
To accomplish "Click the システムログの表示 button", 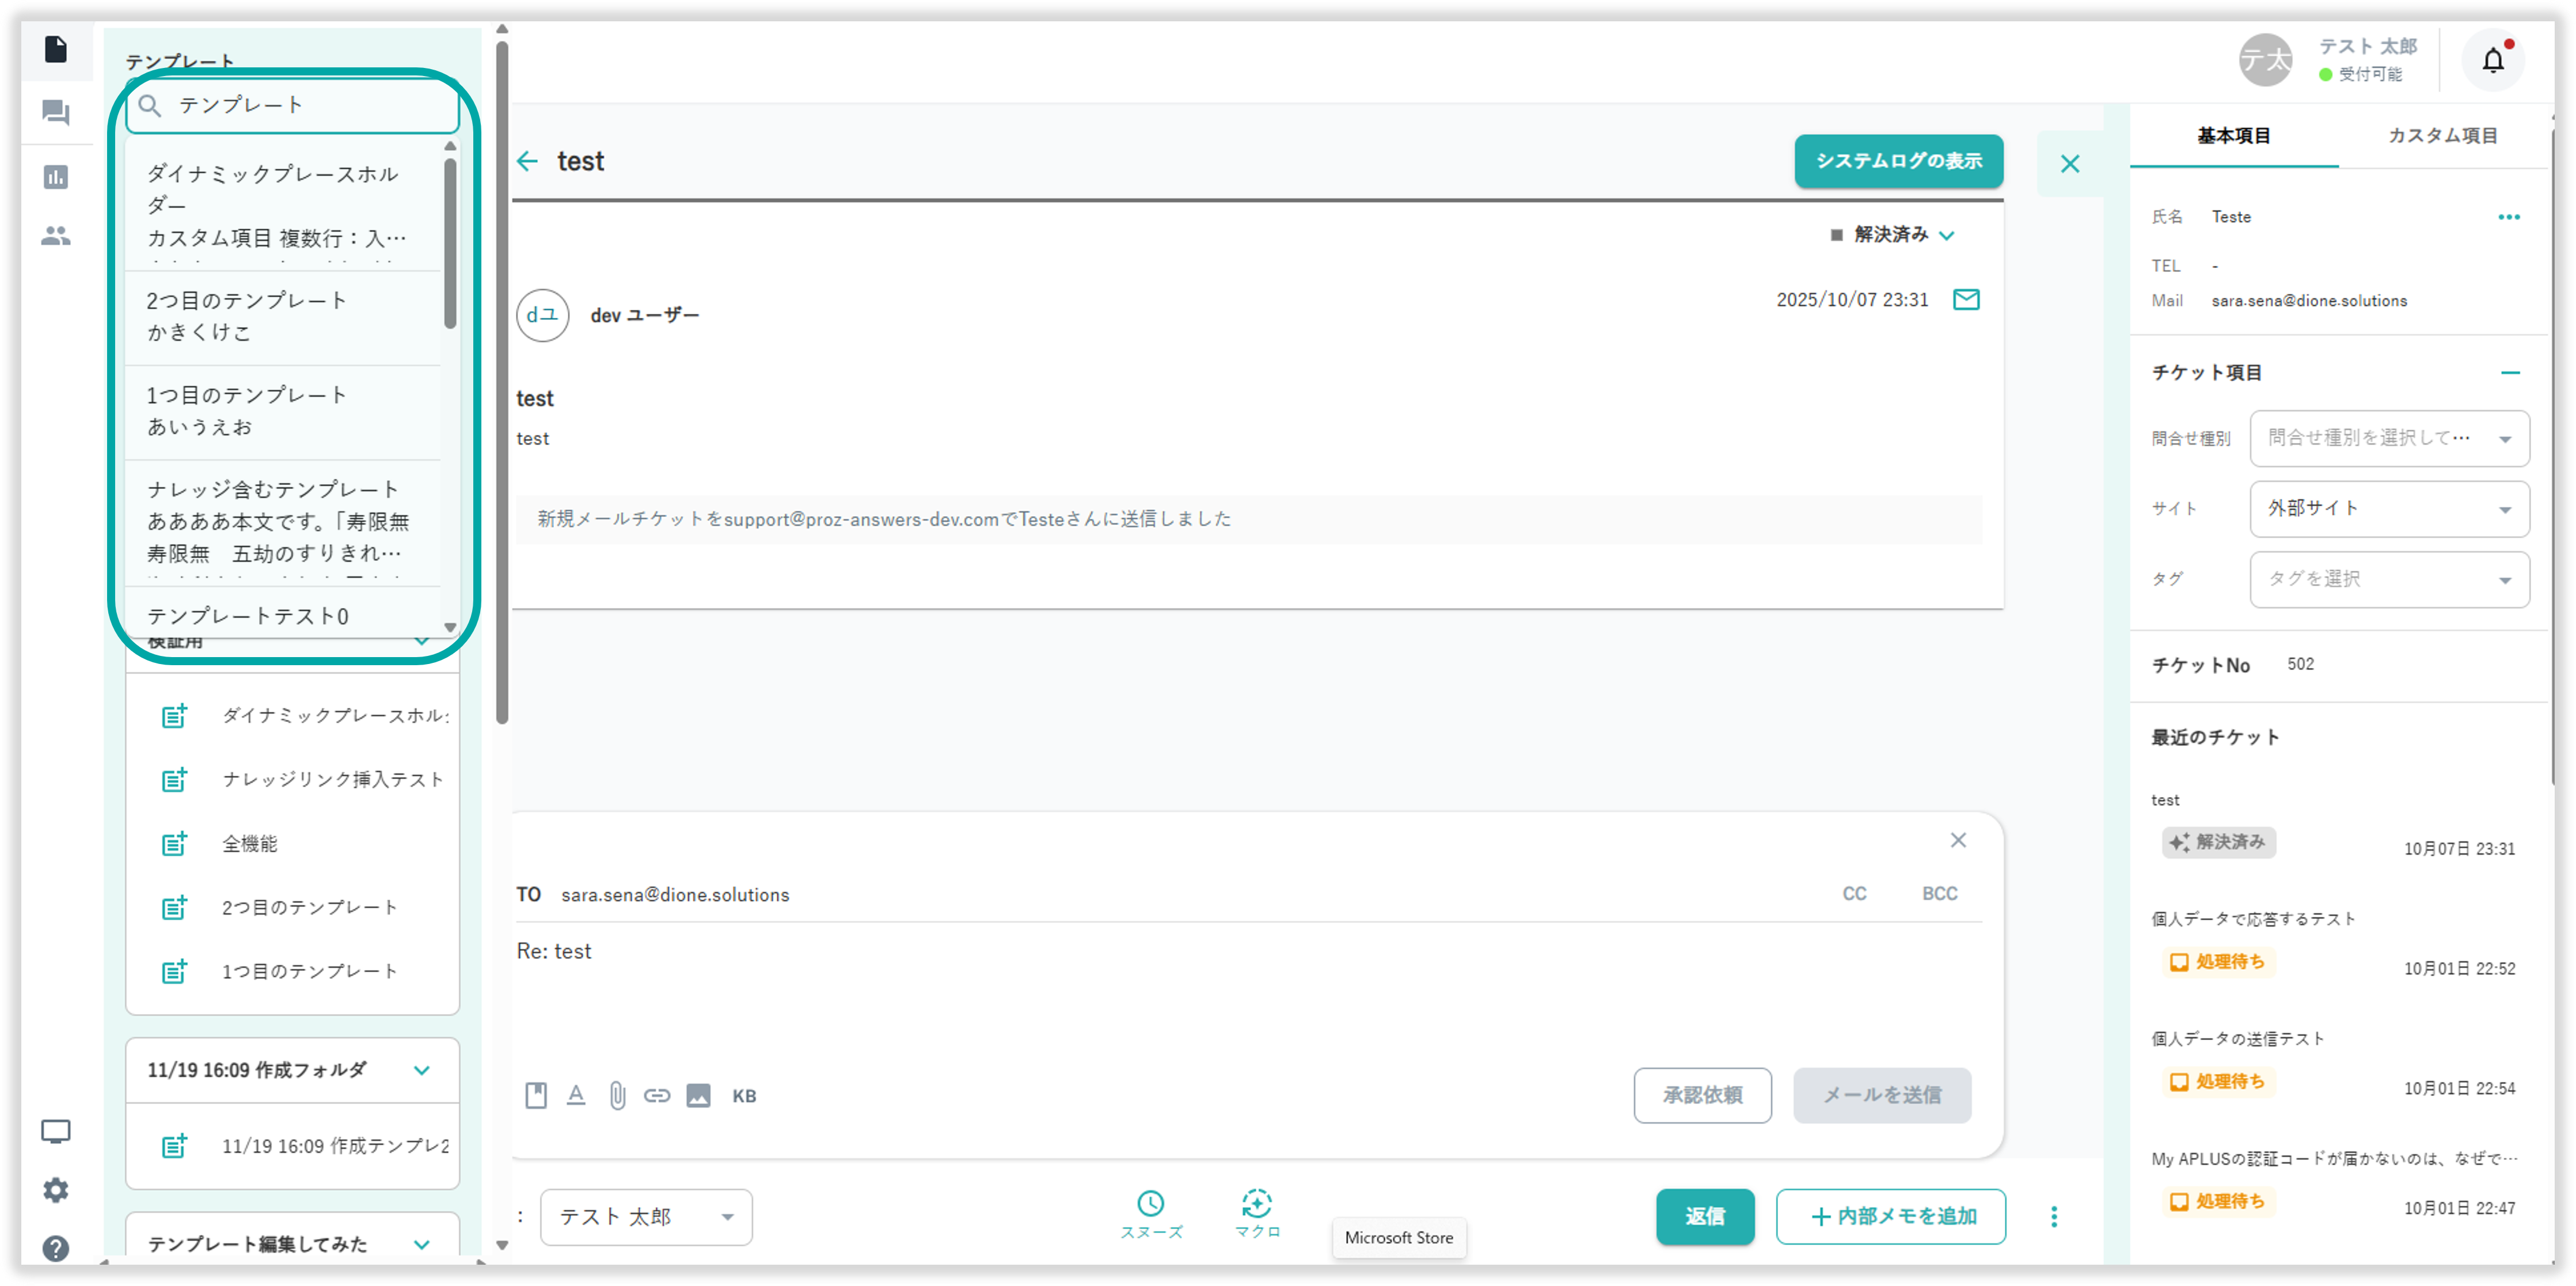I will pyautogui.click(x=1898, y=161).
